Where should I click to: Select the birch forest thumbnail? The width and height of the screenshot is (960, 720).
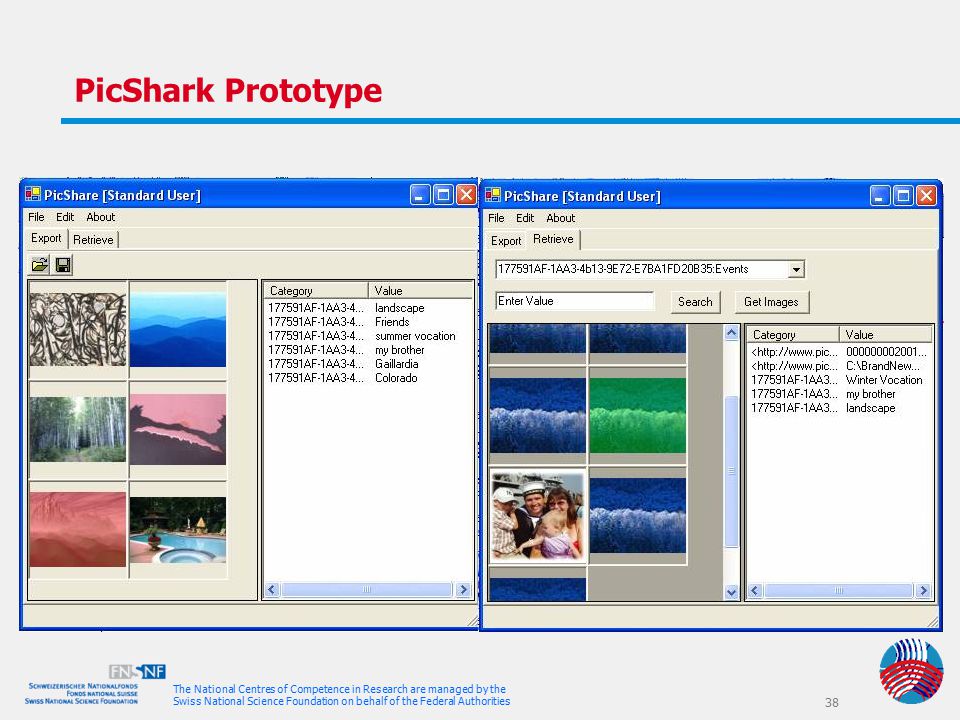(78, 429)
